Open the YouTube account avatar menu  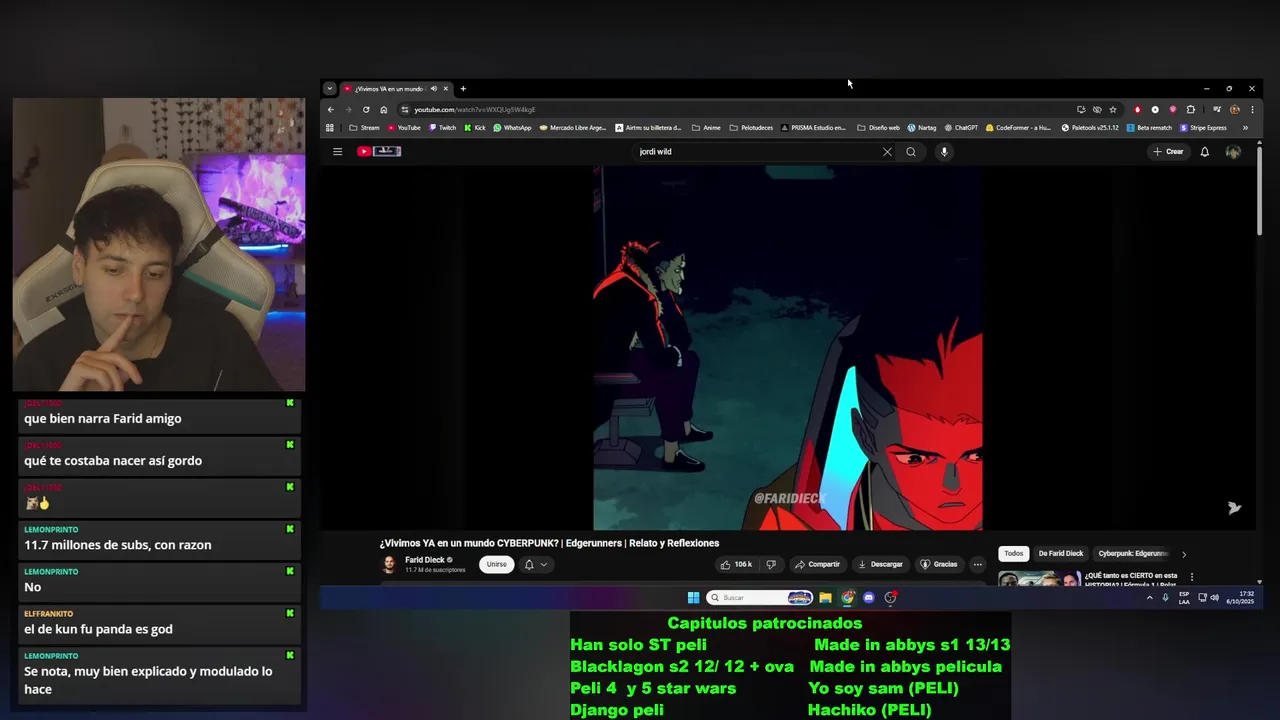[1233, 152]
